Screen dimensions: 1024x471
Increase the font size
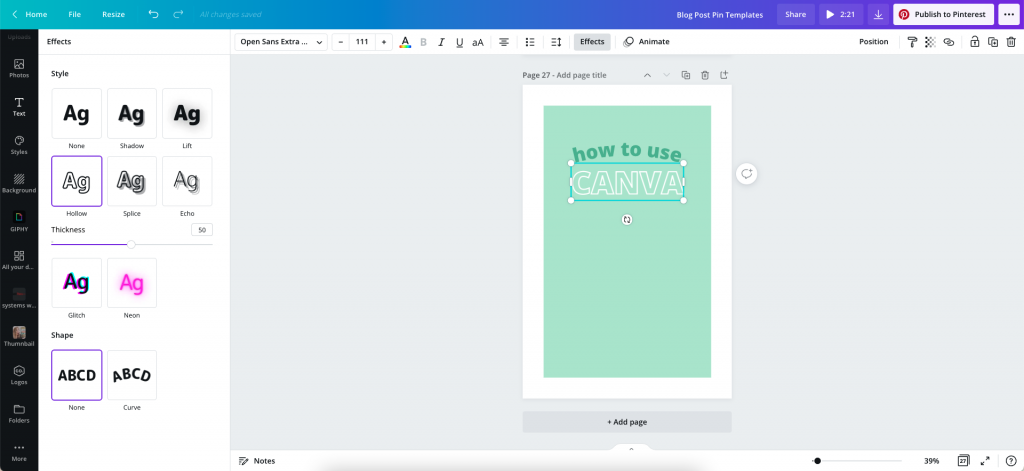click(x=384, y=42)
